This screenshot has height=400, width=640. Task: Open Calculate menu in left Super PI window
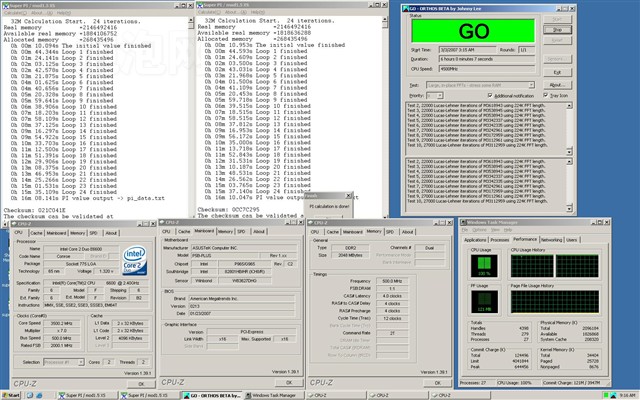pos(15,13)
